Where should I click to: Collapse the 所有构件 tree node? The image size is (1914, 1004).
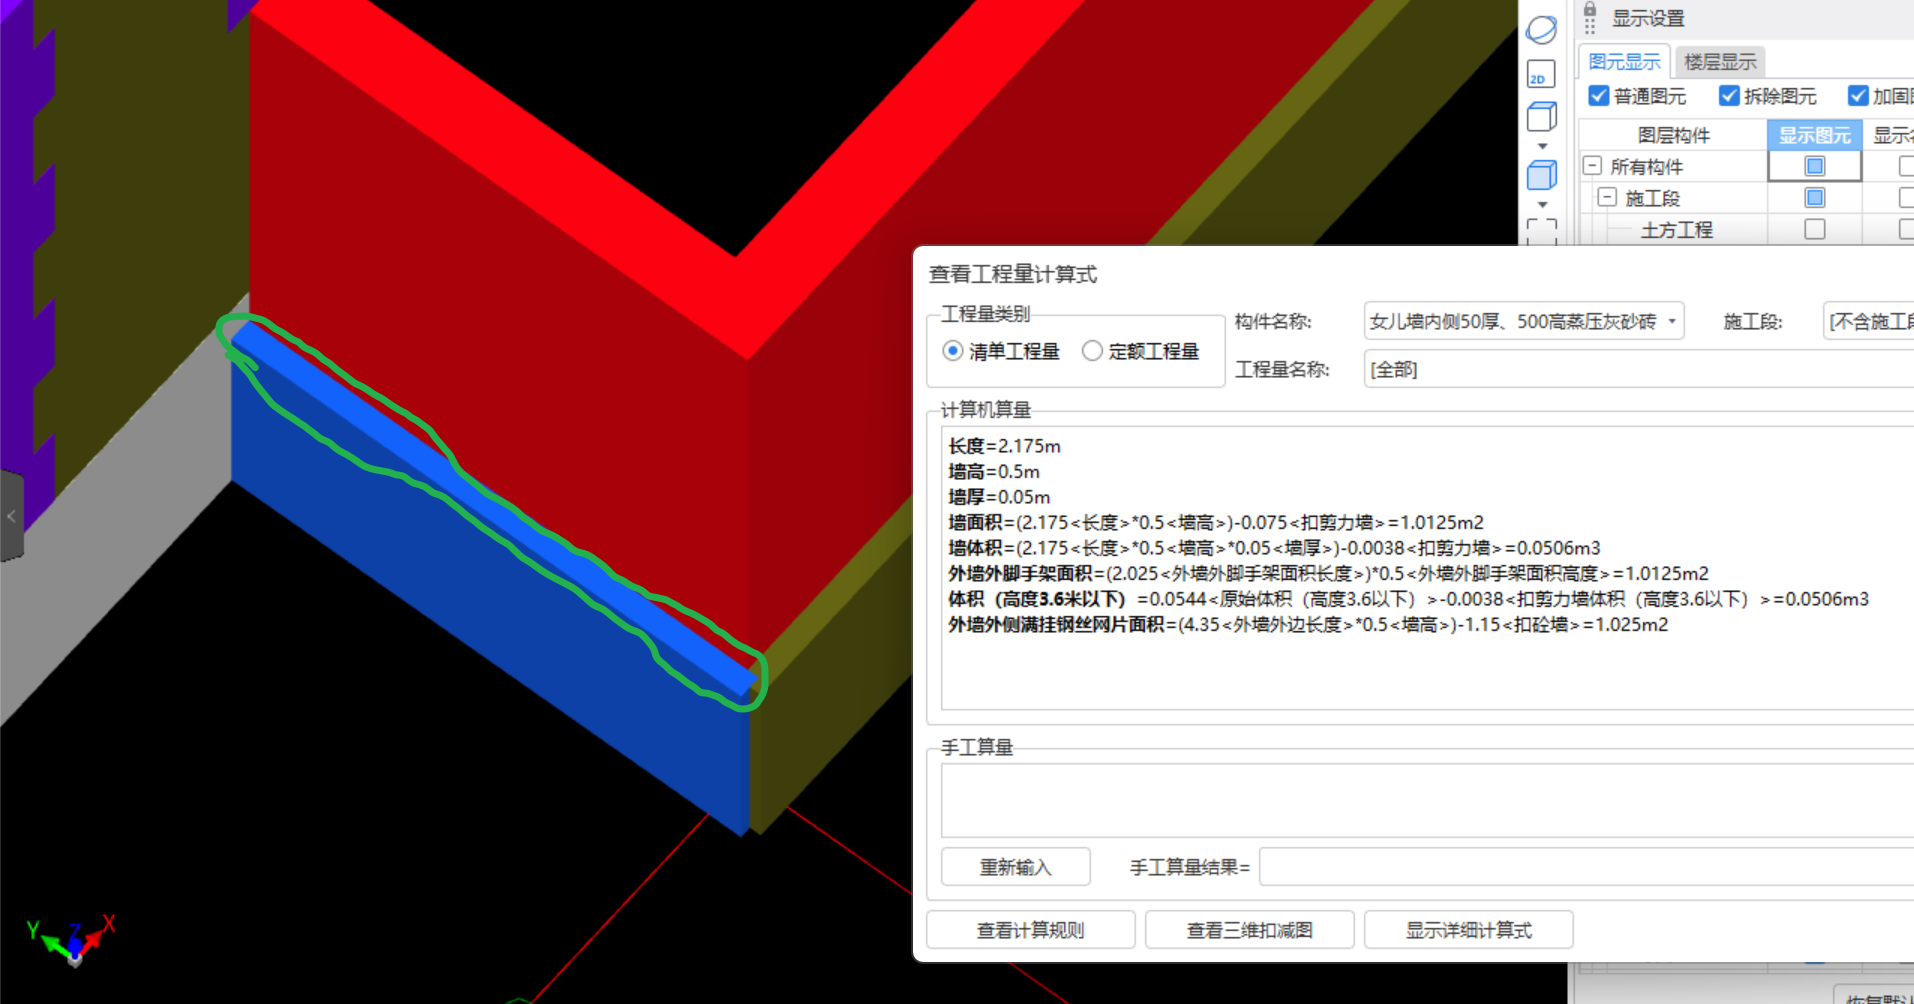(x=1592, y=165)
